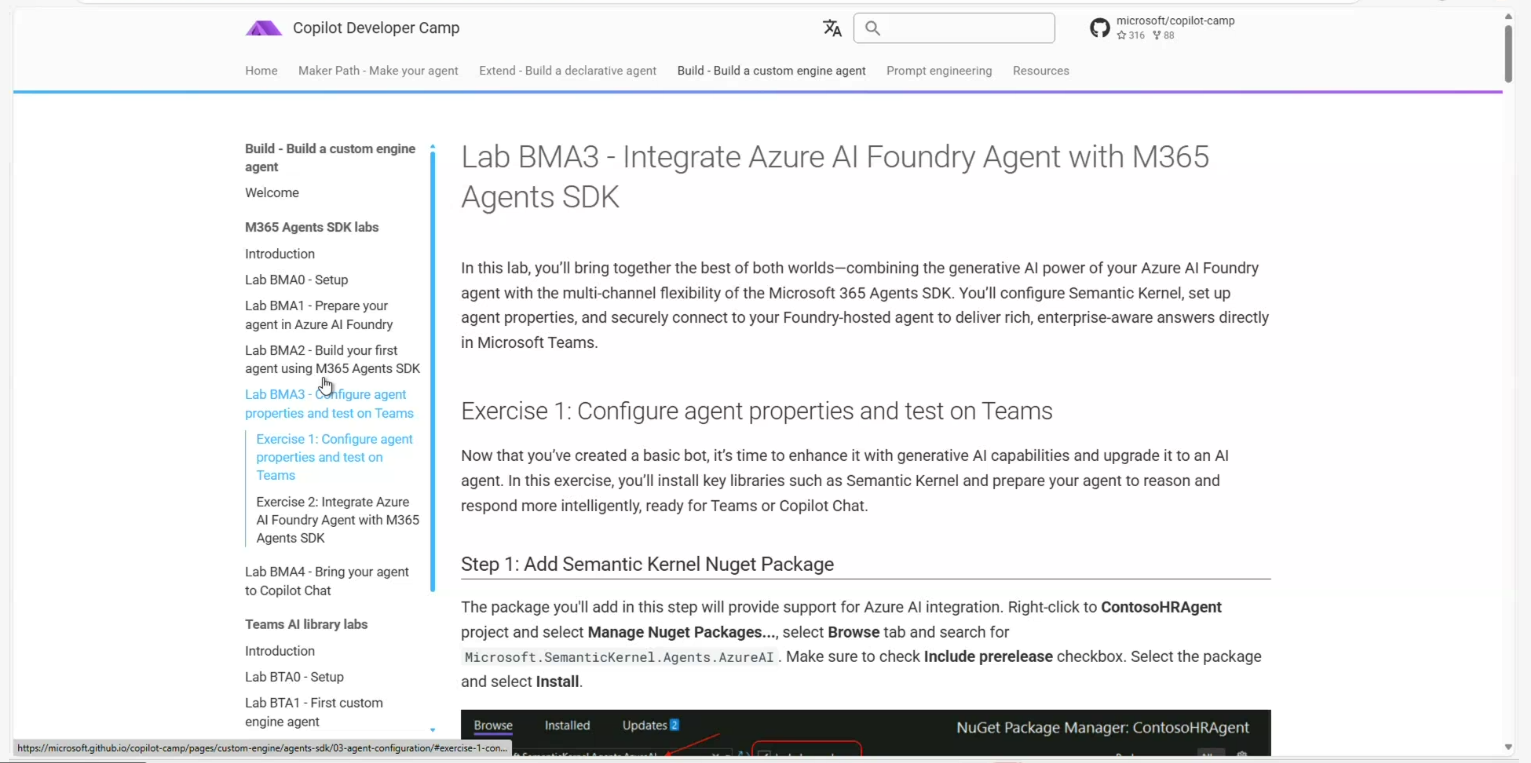The width and height of the screenshot is (1531, 763).
Task: Jump to Exercise 1 in sidebar
Action: tap(334, 457)
